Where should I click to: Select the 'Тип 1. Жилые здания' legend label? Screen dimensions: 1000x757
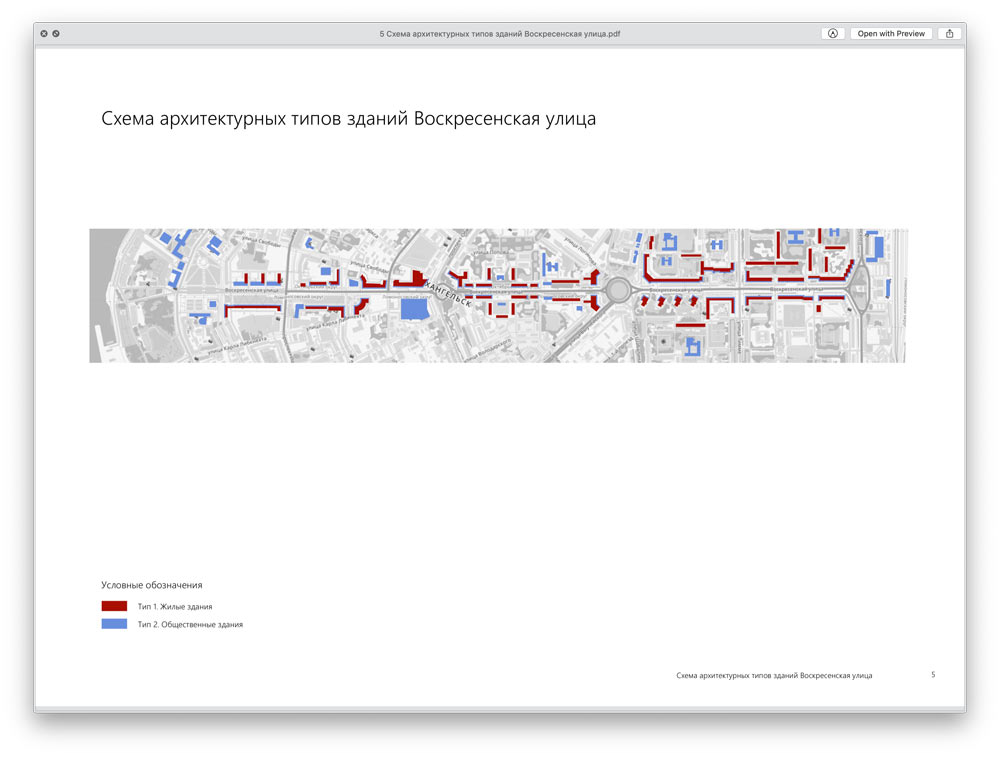175,607
